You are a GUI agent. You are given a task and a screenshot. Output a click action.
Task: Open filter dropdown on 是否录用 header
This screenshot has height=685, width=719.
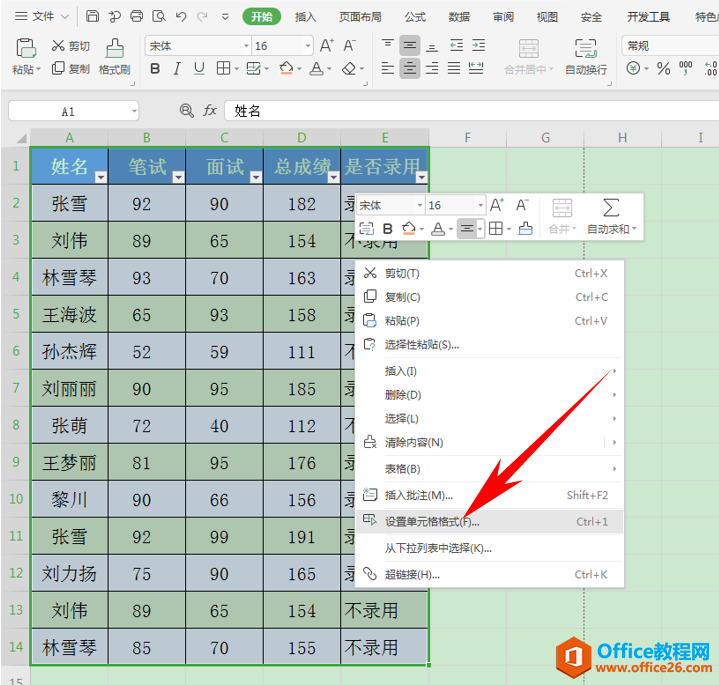(x=421, y=177)
